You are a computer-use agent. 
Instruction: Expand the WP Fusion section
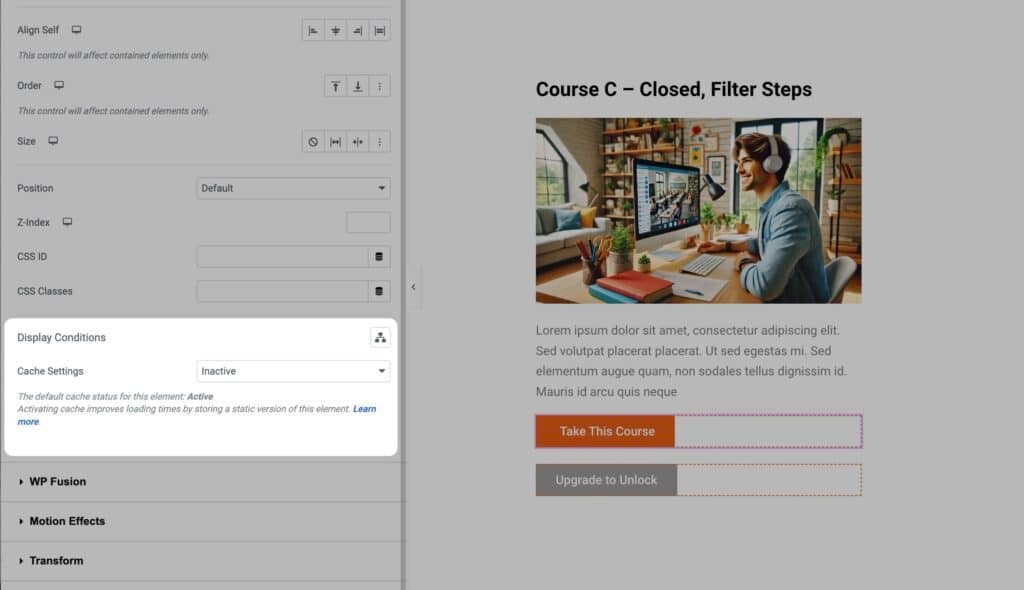coord(201,482)
